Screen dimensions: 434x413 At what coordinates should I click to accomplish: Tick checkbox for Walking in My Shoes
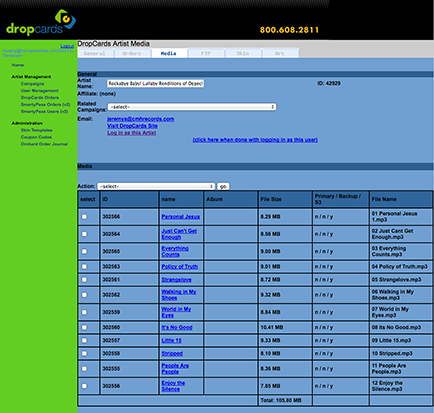click(84, 295)
